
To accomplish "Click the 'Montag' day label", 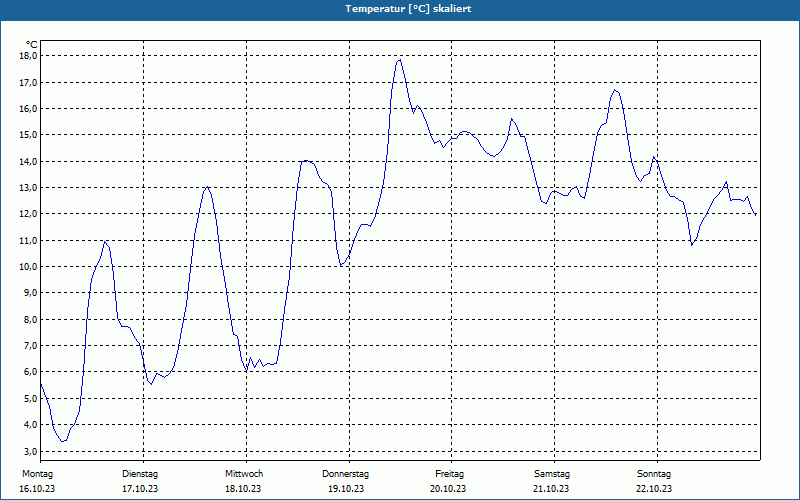I will [x=37, y=474].
